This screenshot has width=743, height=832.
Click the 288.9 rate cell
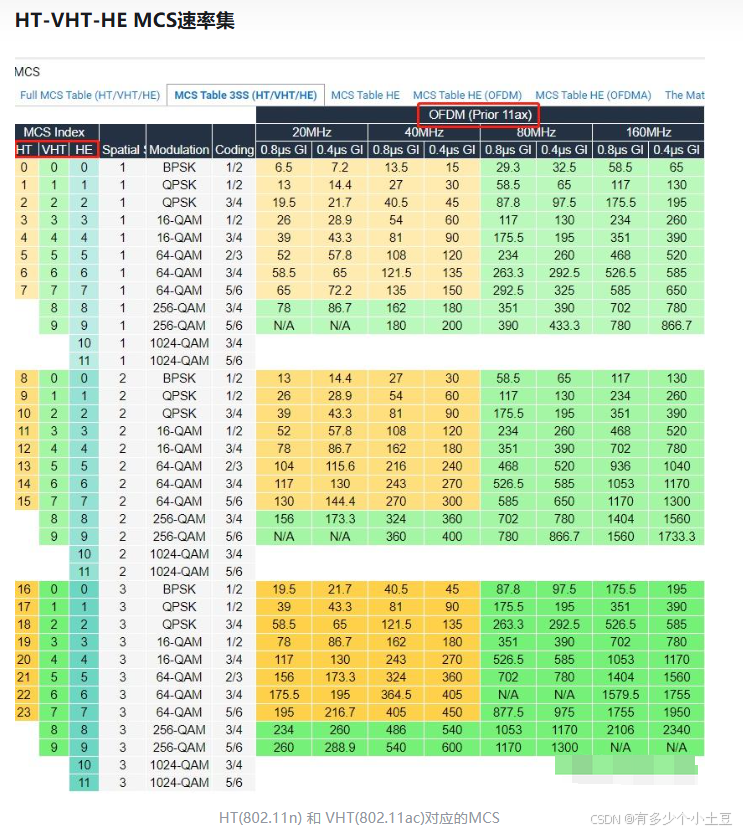[340, 747]
